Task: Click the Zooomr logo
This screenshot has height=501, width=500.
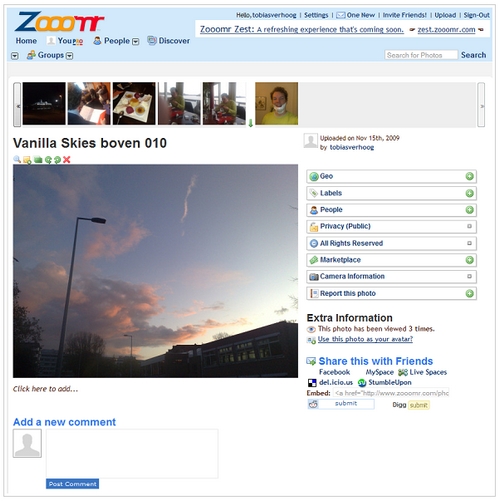Action: 59,22
